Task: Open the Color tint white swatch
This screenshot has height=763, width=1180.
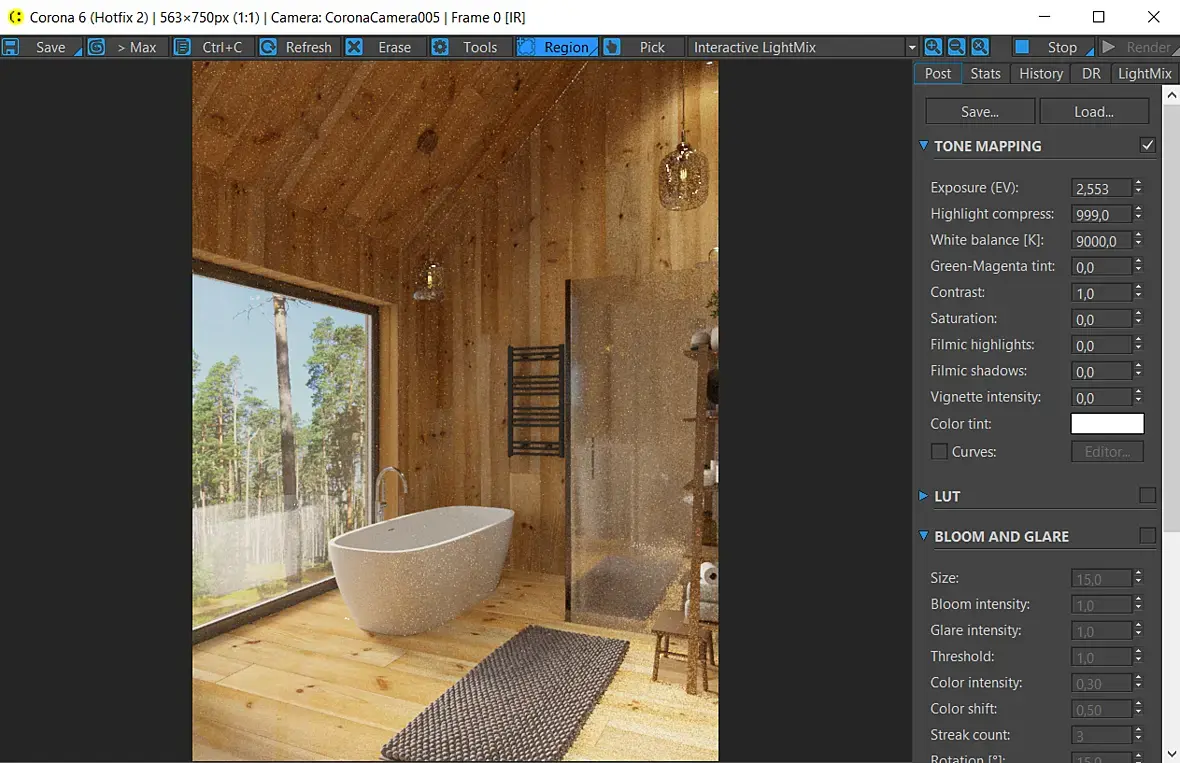Action: (1107, 424)
